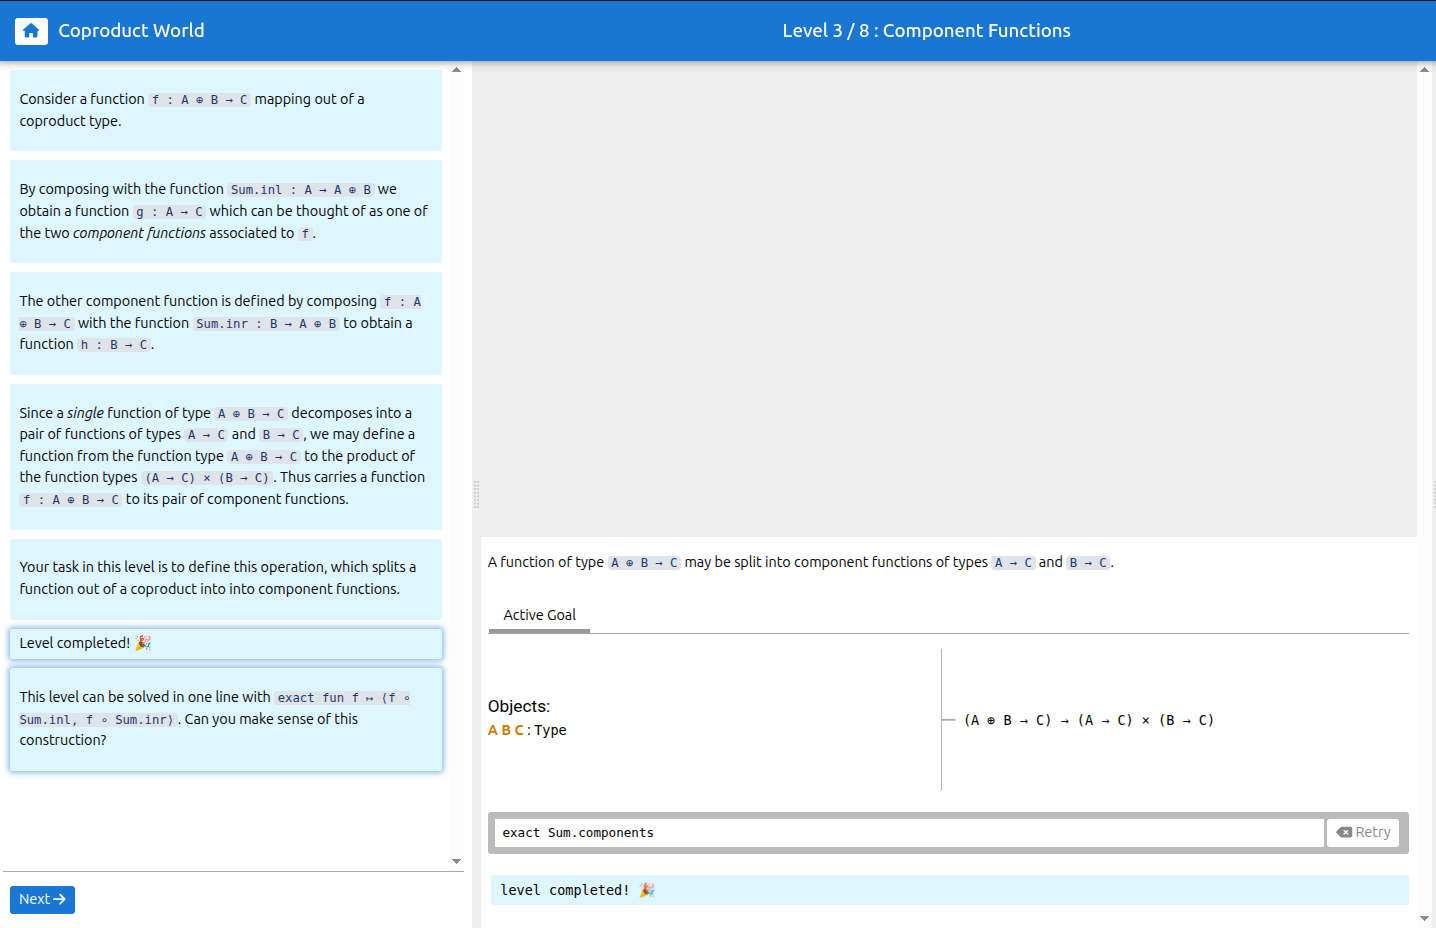Select the 'This level can be solved' hint box

pos(226,719)
